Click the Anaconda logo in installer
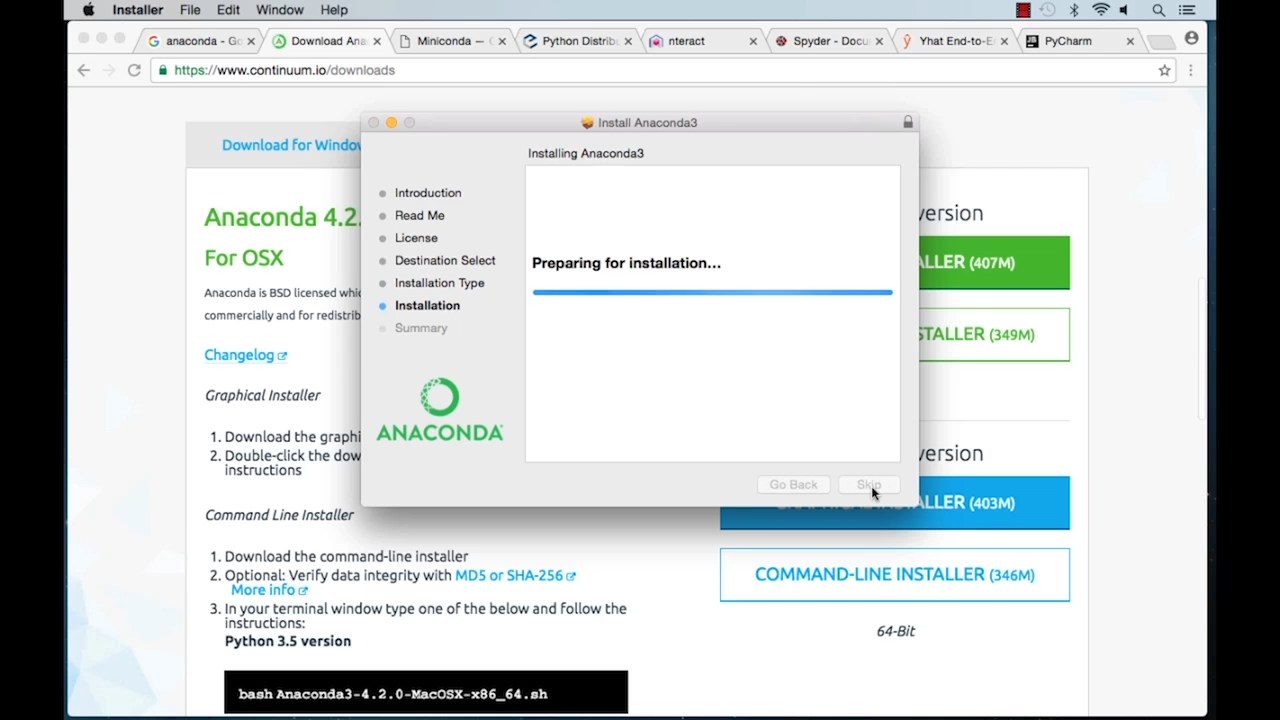The height and width of the screenshot is (720, 1280). pyautogui.click(x=440, y=410)
